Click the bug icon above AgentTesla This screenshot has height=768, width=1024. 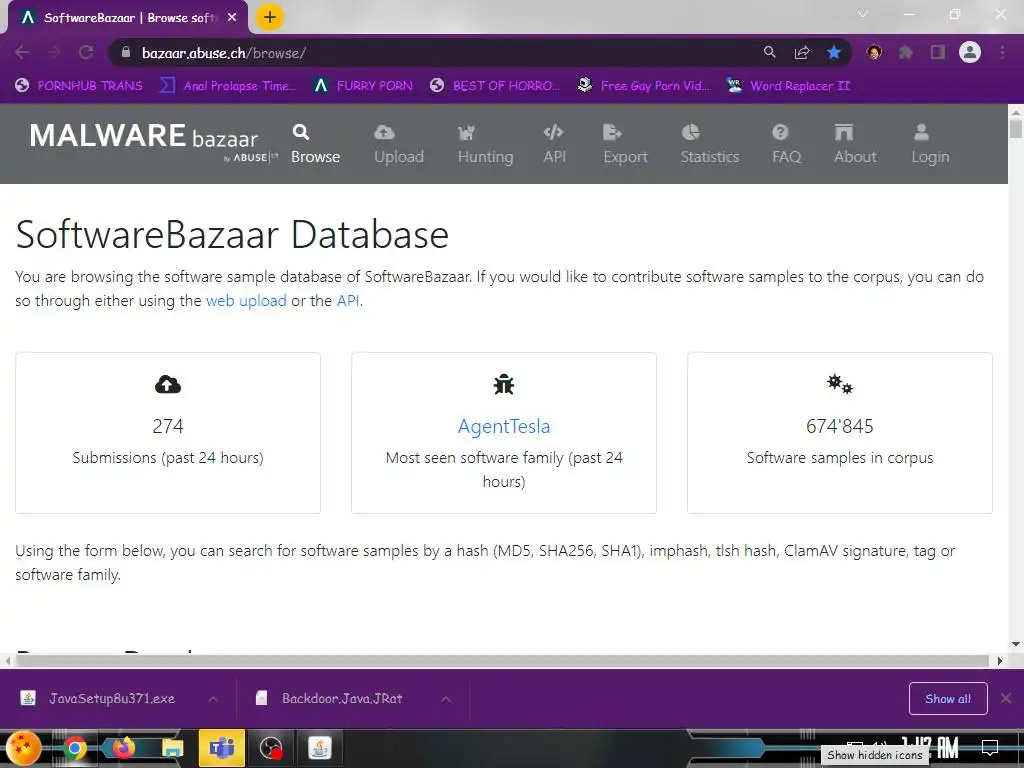pos(504,385)
